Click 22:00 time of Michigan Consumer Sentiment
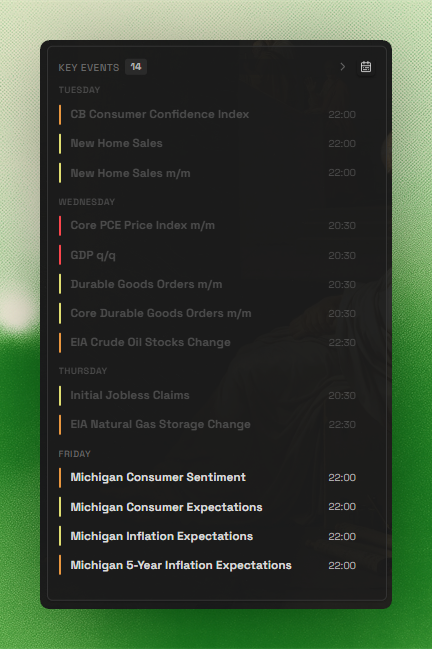 [342, 478]
